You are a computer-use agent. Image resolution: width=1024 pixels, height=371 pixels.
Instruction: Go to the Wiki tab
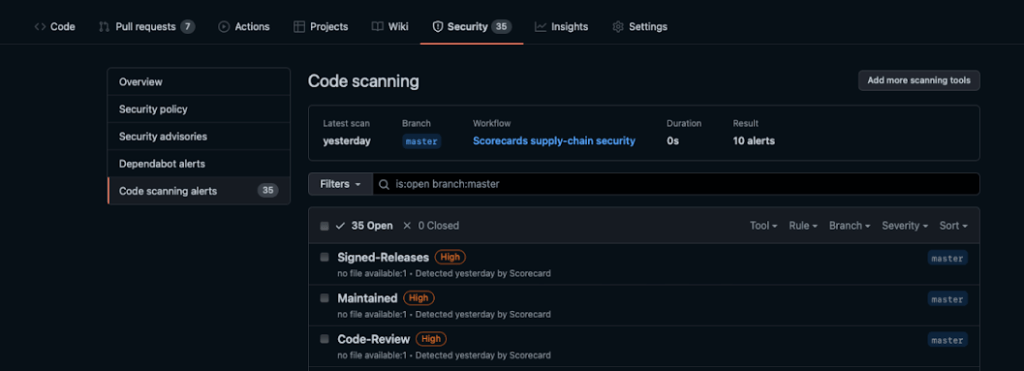point(390,27)
